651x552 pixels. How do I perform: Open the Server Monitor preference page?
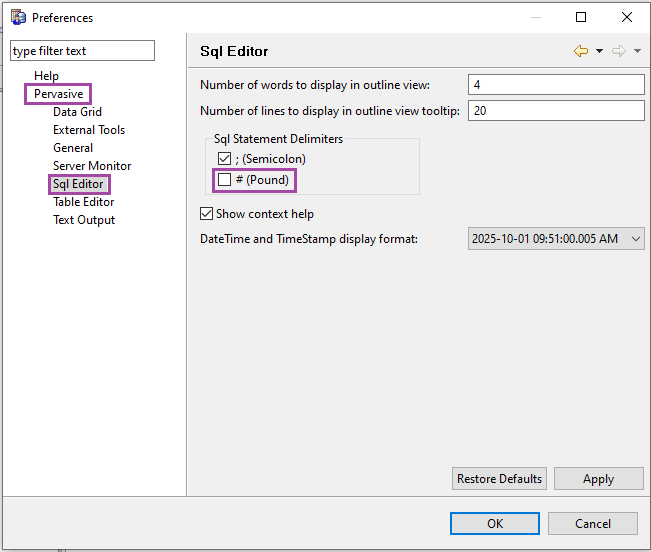click(92, 166)
